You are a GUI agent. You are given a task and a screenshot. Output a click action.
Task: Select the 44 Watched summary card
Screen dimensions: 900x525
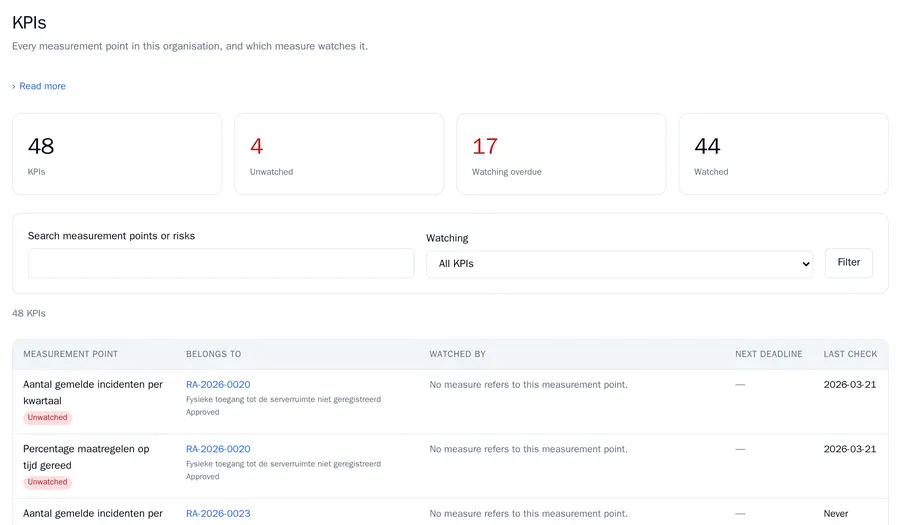(x=783, y=154)
